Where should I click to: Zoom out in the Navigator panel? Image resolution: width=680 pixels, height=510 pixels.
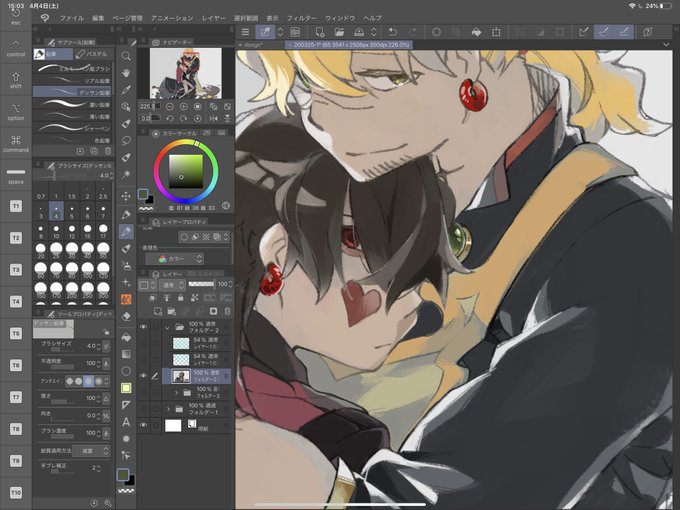[170, 107]
